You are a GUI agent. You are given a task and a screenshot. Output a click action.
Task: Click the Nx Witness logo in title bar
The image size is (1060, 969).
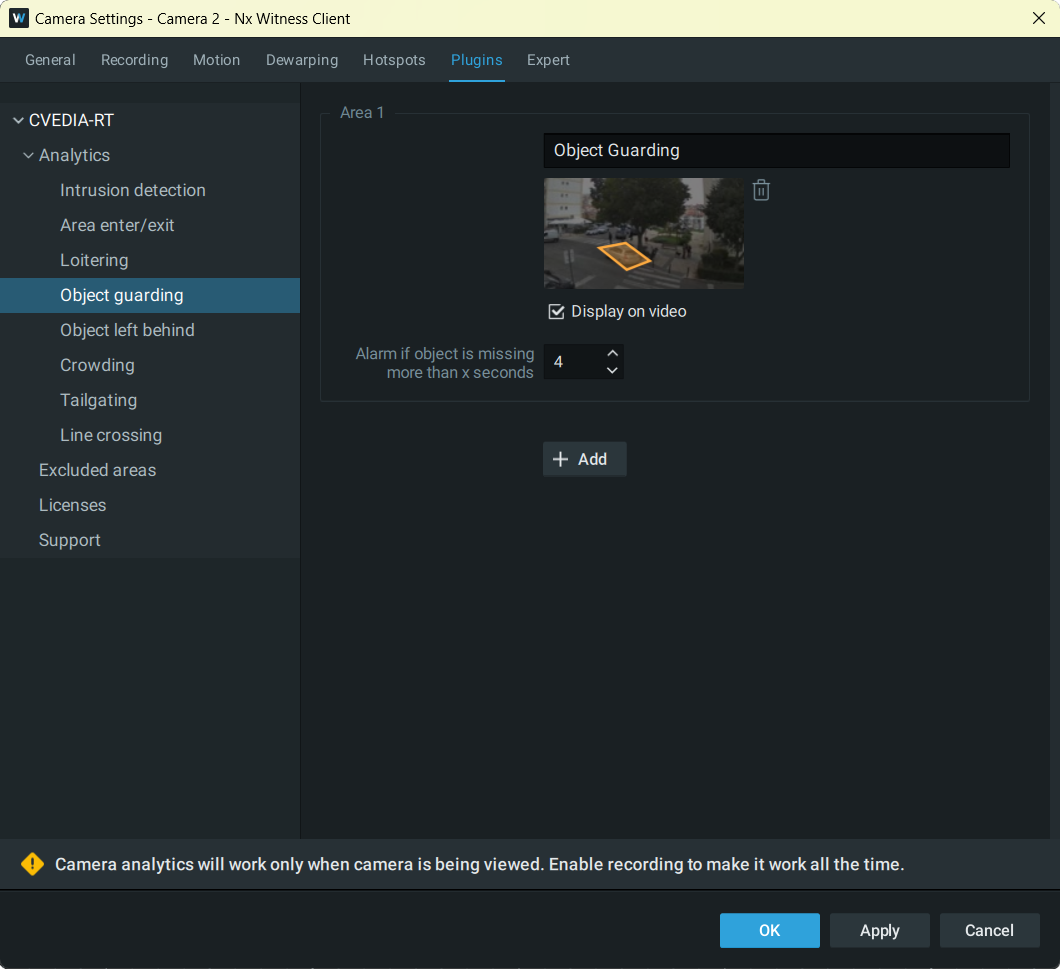(18, 18)
